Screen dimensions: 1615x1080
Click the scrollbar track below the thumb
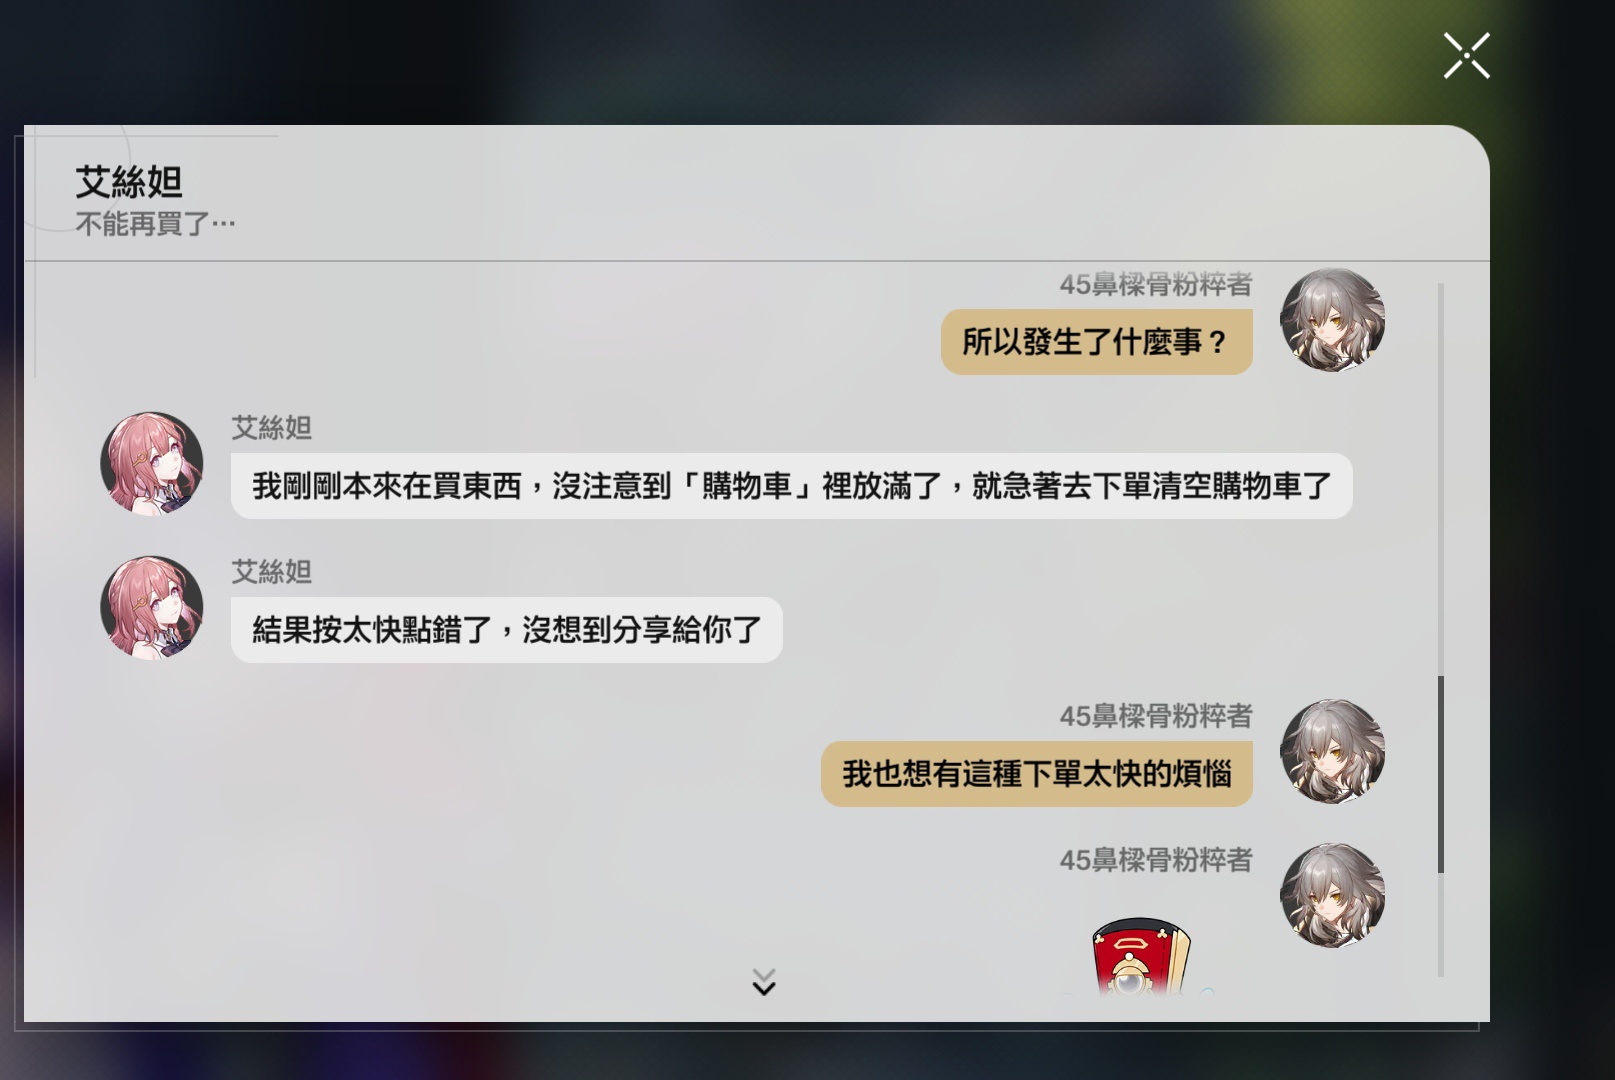[x=1441, y=924]
